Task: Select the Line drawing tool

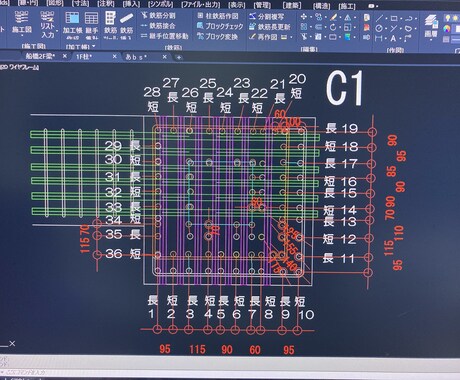Action: click(379, 18)
